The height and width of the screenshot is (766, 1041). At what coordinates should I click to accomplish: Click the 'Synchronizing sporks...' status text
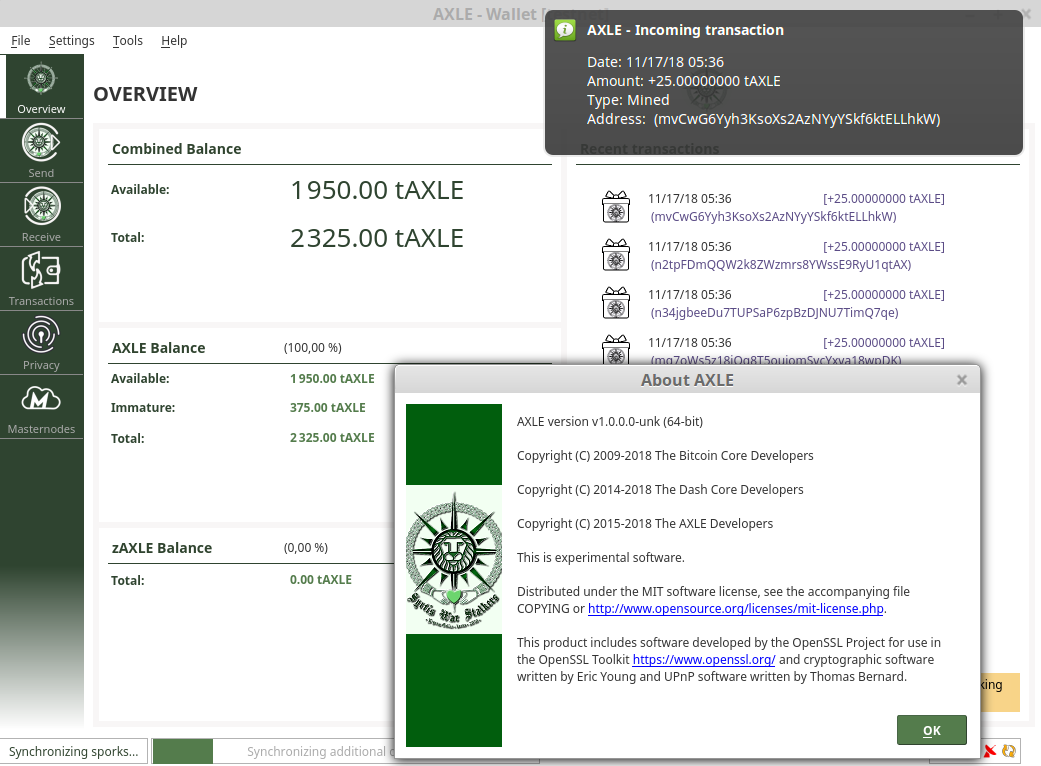(74, 751)
